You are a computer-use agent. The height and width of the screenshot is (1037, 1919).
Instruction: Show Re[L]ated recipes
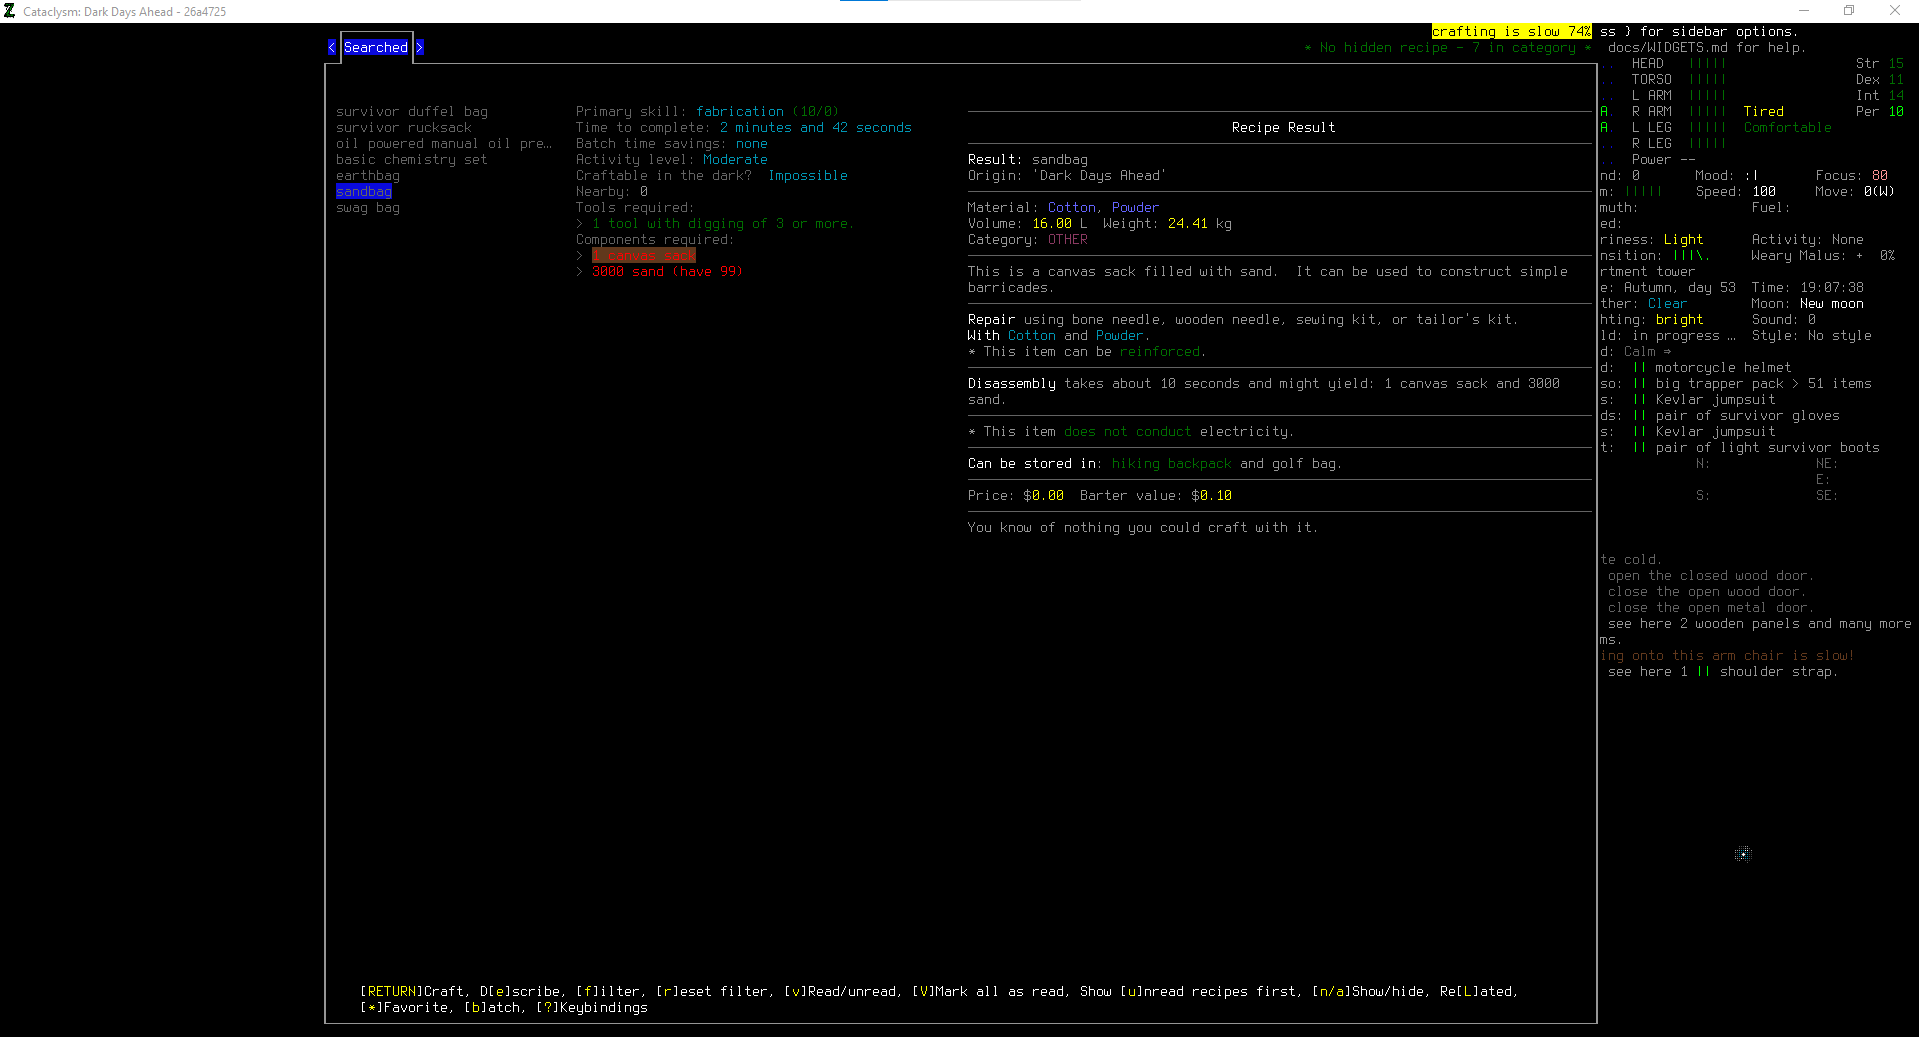tap(1478, 991)
